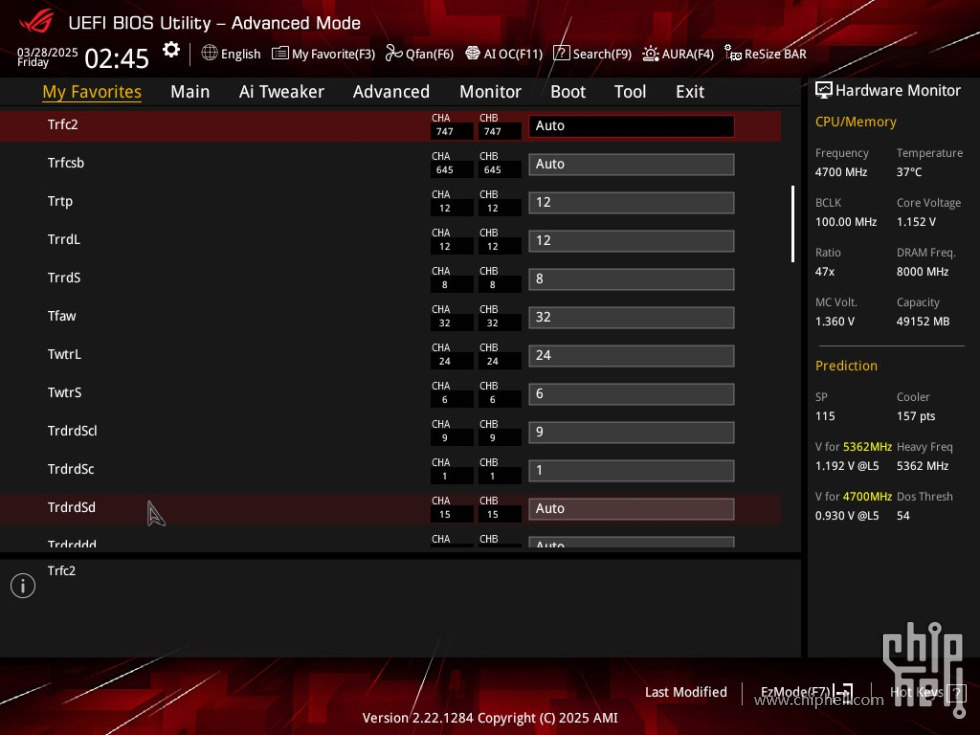Select the TrdrdSc row label

click(71, 469)
